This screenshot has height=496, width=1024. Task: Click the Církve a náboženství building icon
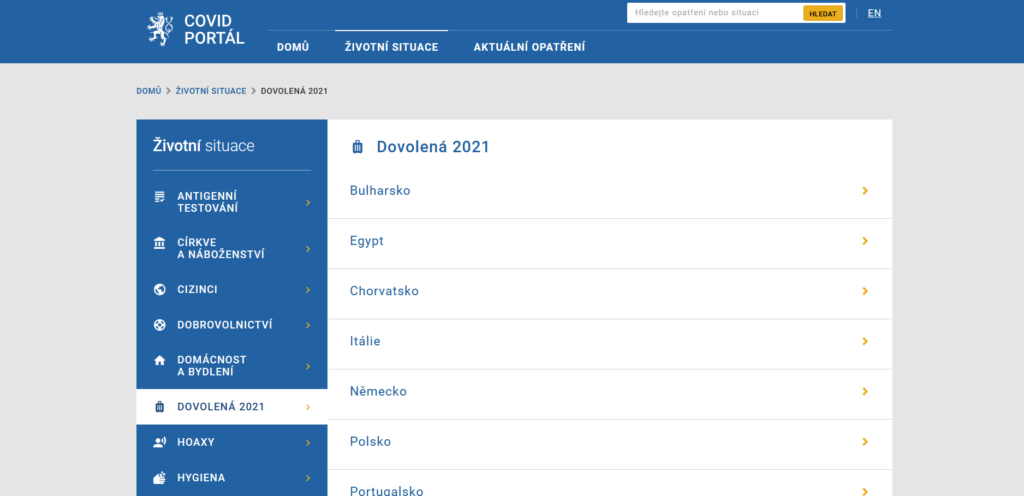pyautogui.click(x=159, y=243)
